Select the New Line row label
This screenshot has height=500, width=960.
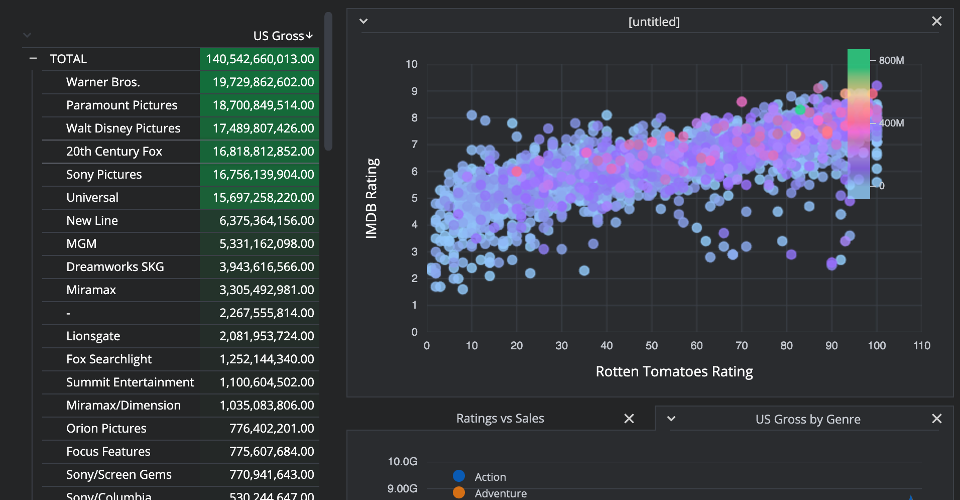click(x=92, y=221)
